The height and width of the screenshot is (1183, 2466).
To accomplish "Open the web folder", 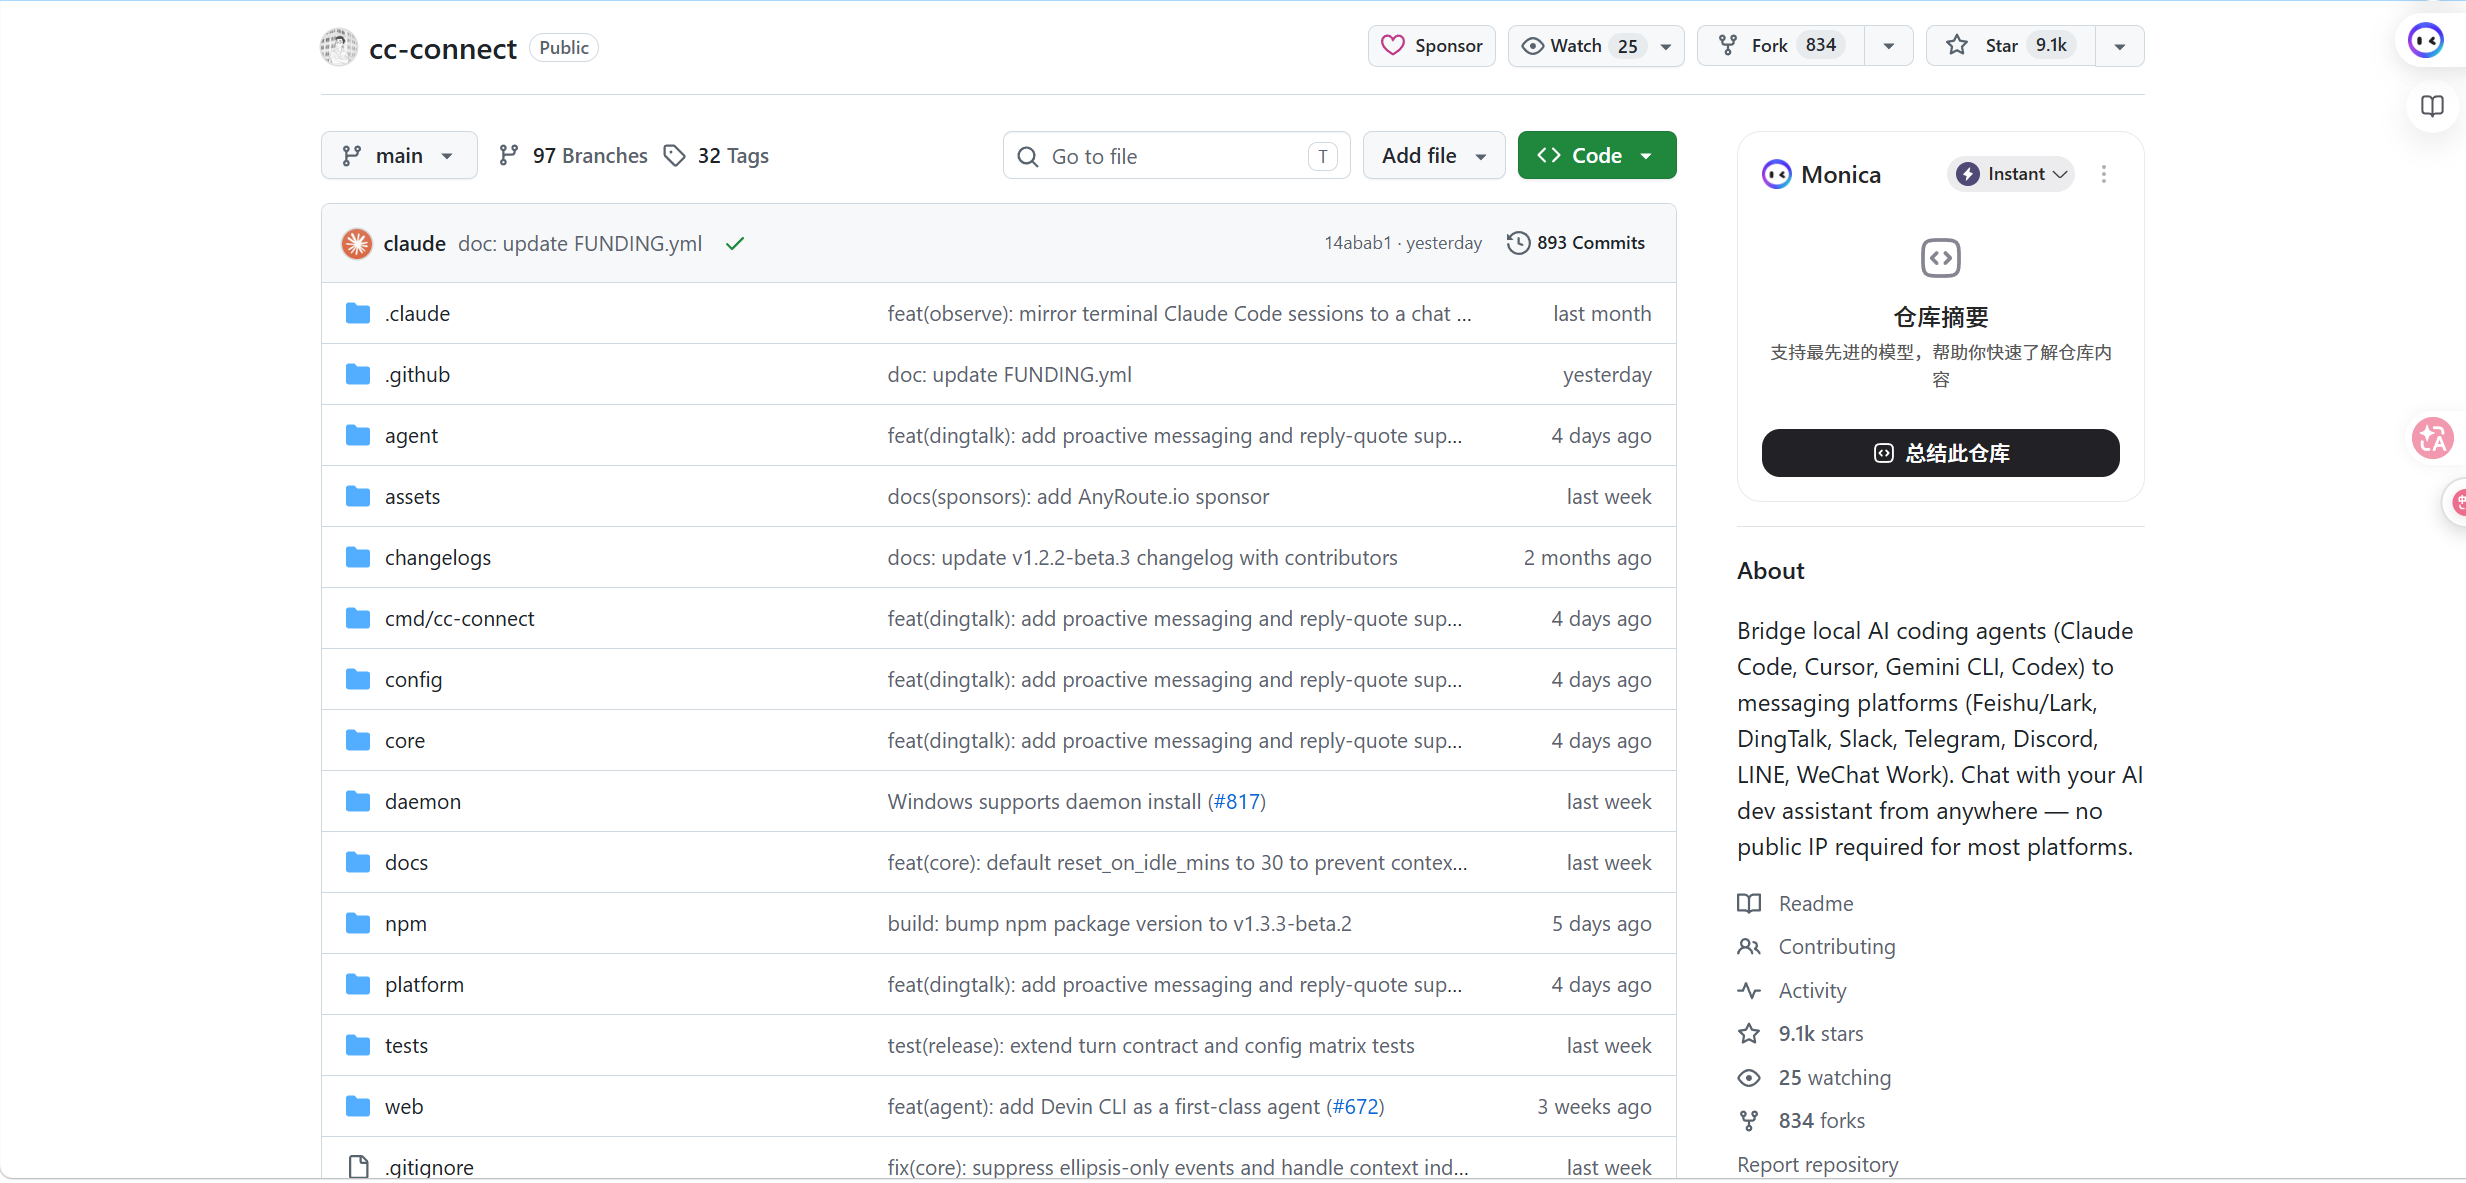I will point(404,1107).
